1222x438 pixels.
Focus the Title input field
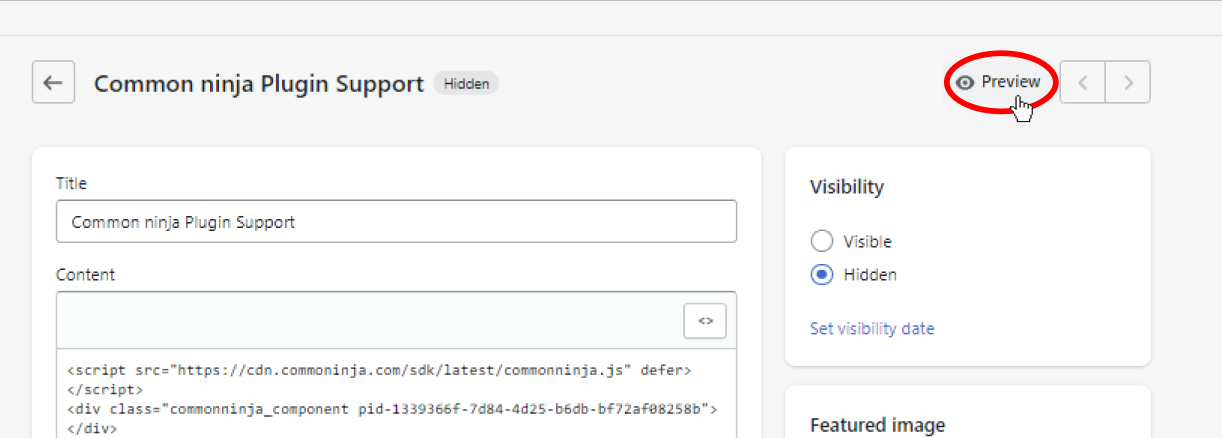click(x=396, y=222)
